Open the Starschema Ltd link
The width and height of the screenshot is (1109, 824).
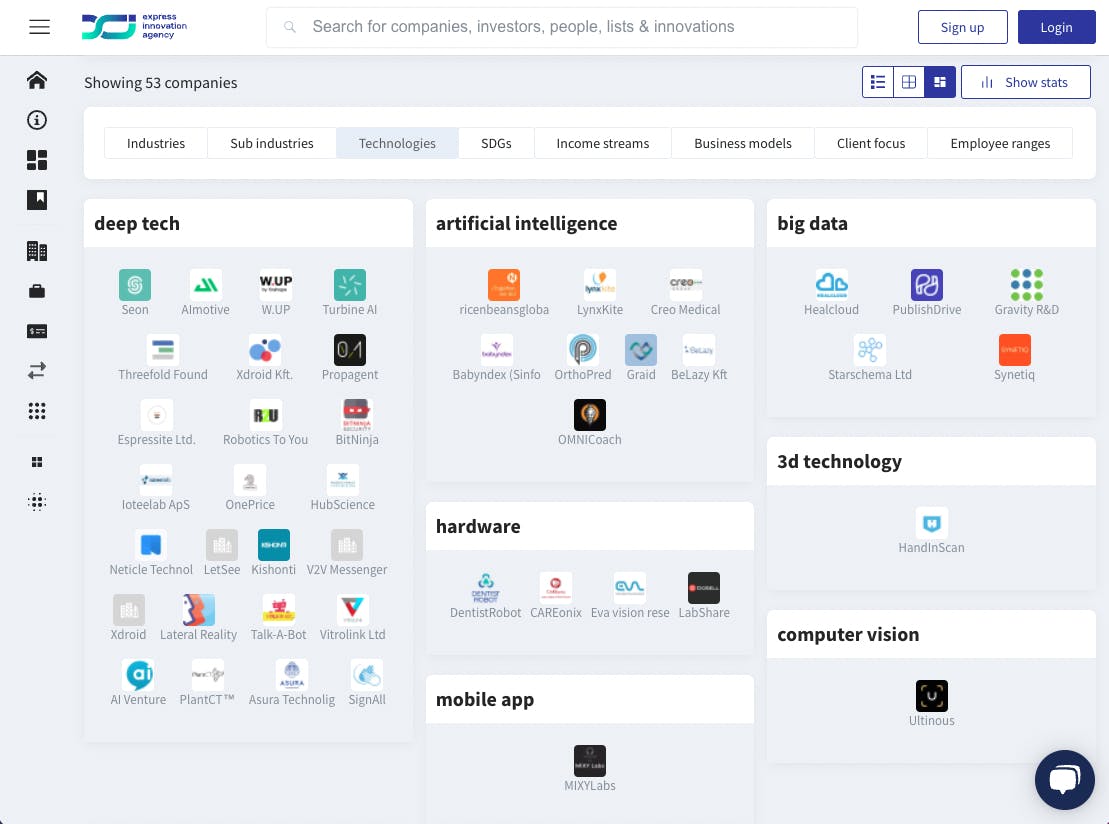(870, 375)
